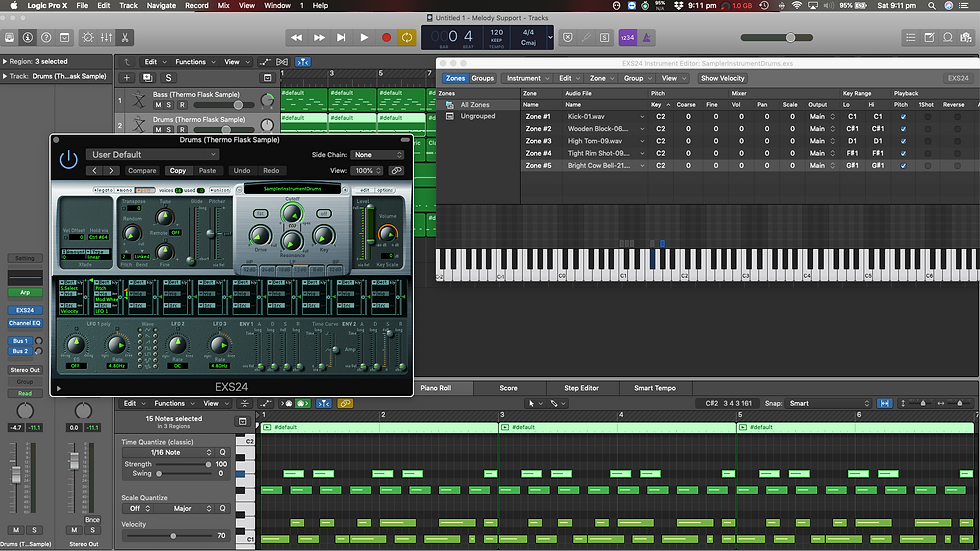Open the Instrument menu in EXS24 editor
Screen dimensions: 980x551
528,78
